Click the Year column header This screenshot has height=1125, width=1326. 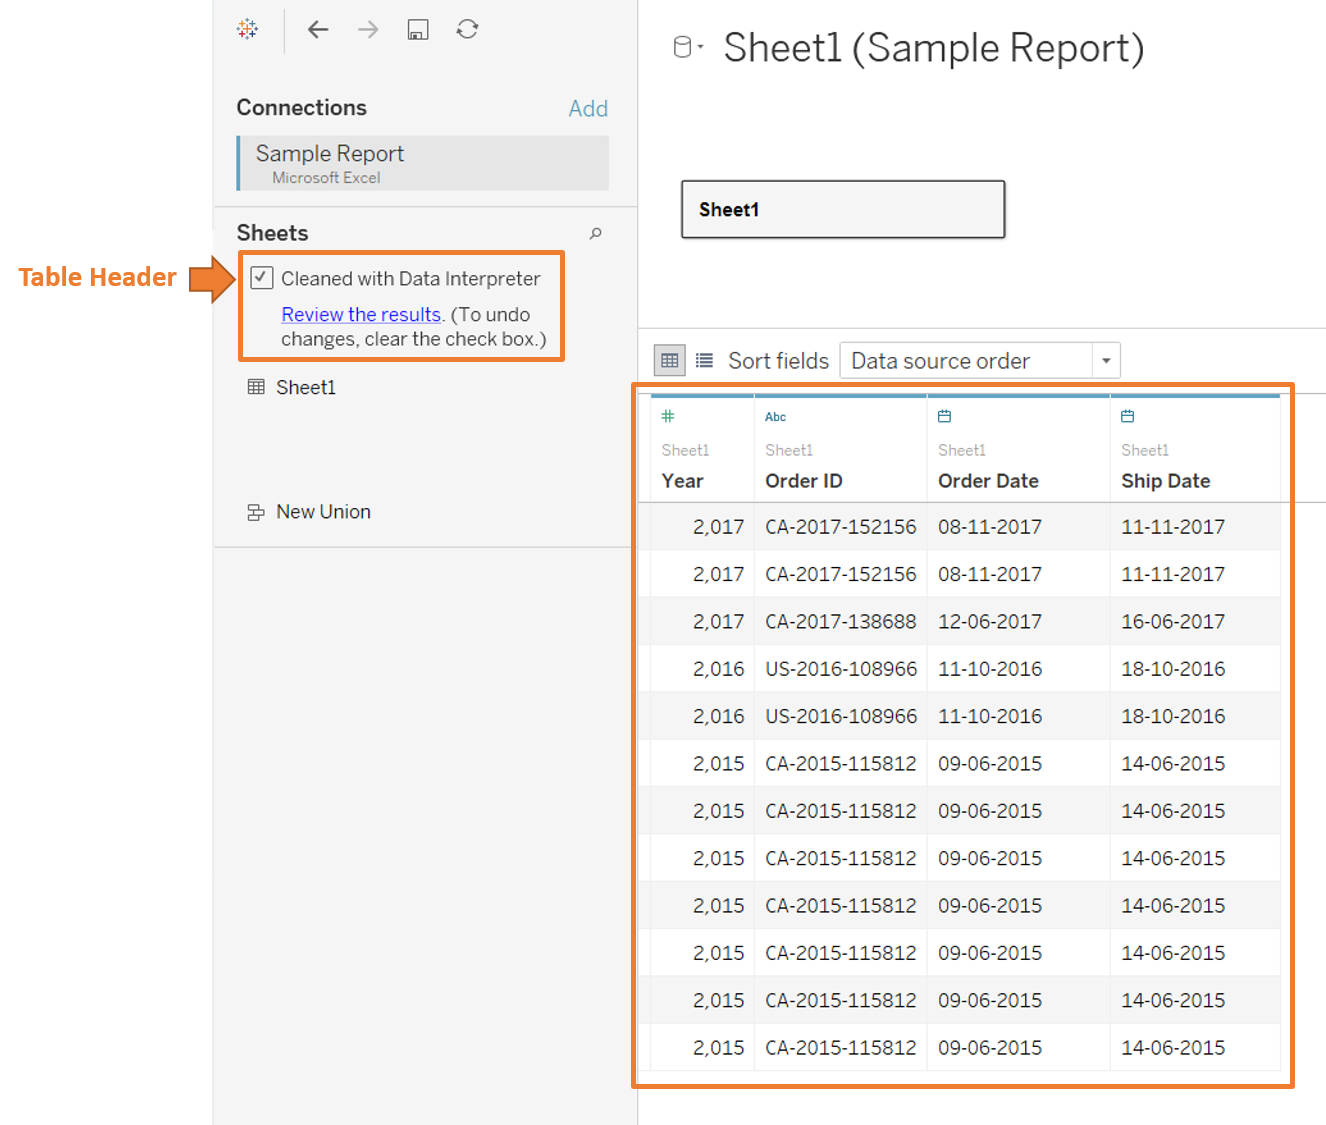pyautogui.click(x=683, y=481)
